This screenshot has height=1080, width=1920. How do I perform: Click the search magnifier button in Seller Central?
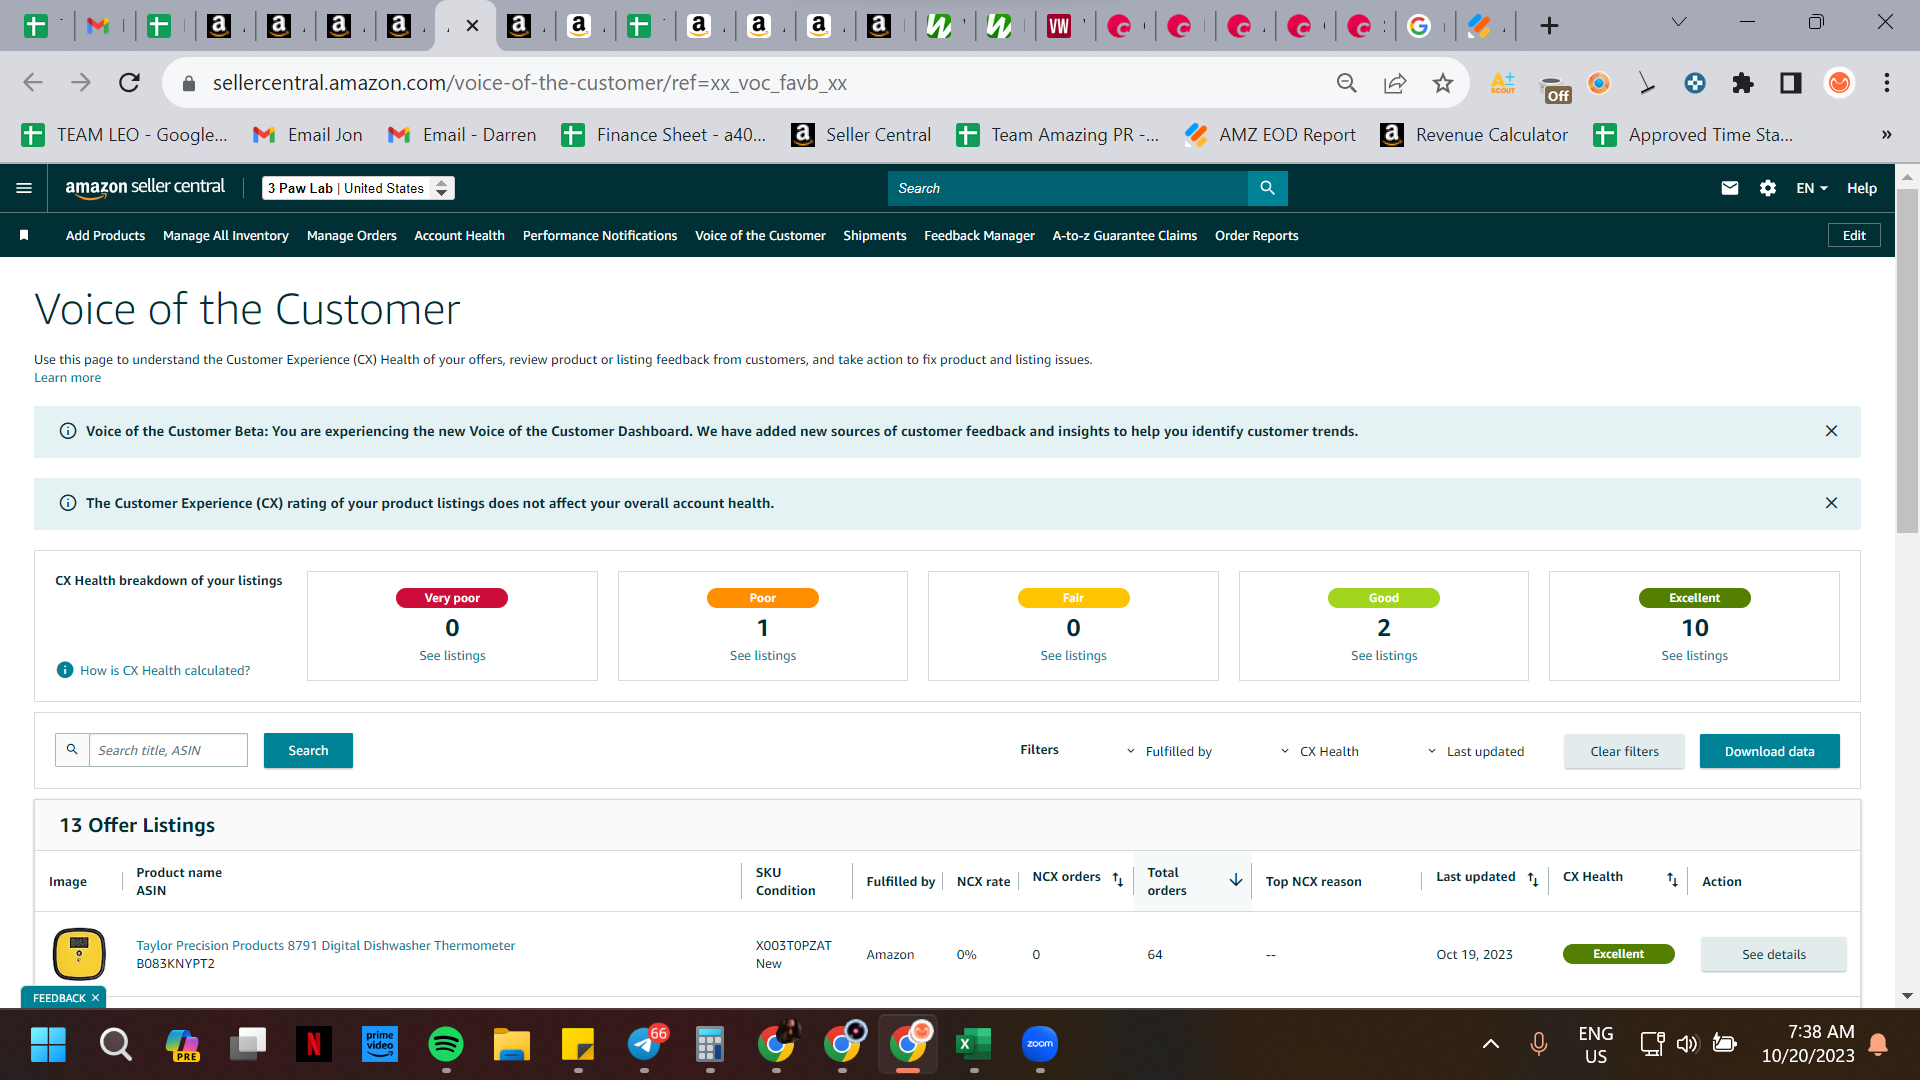click(x=1267, y=188)
